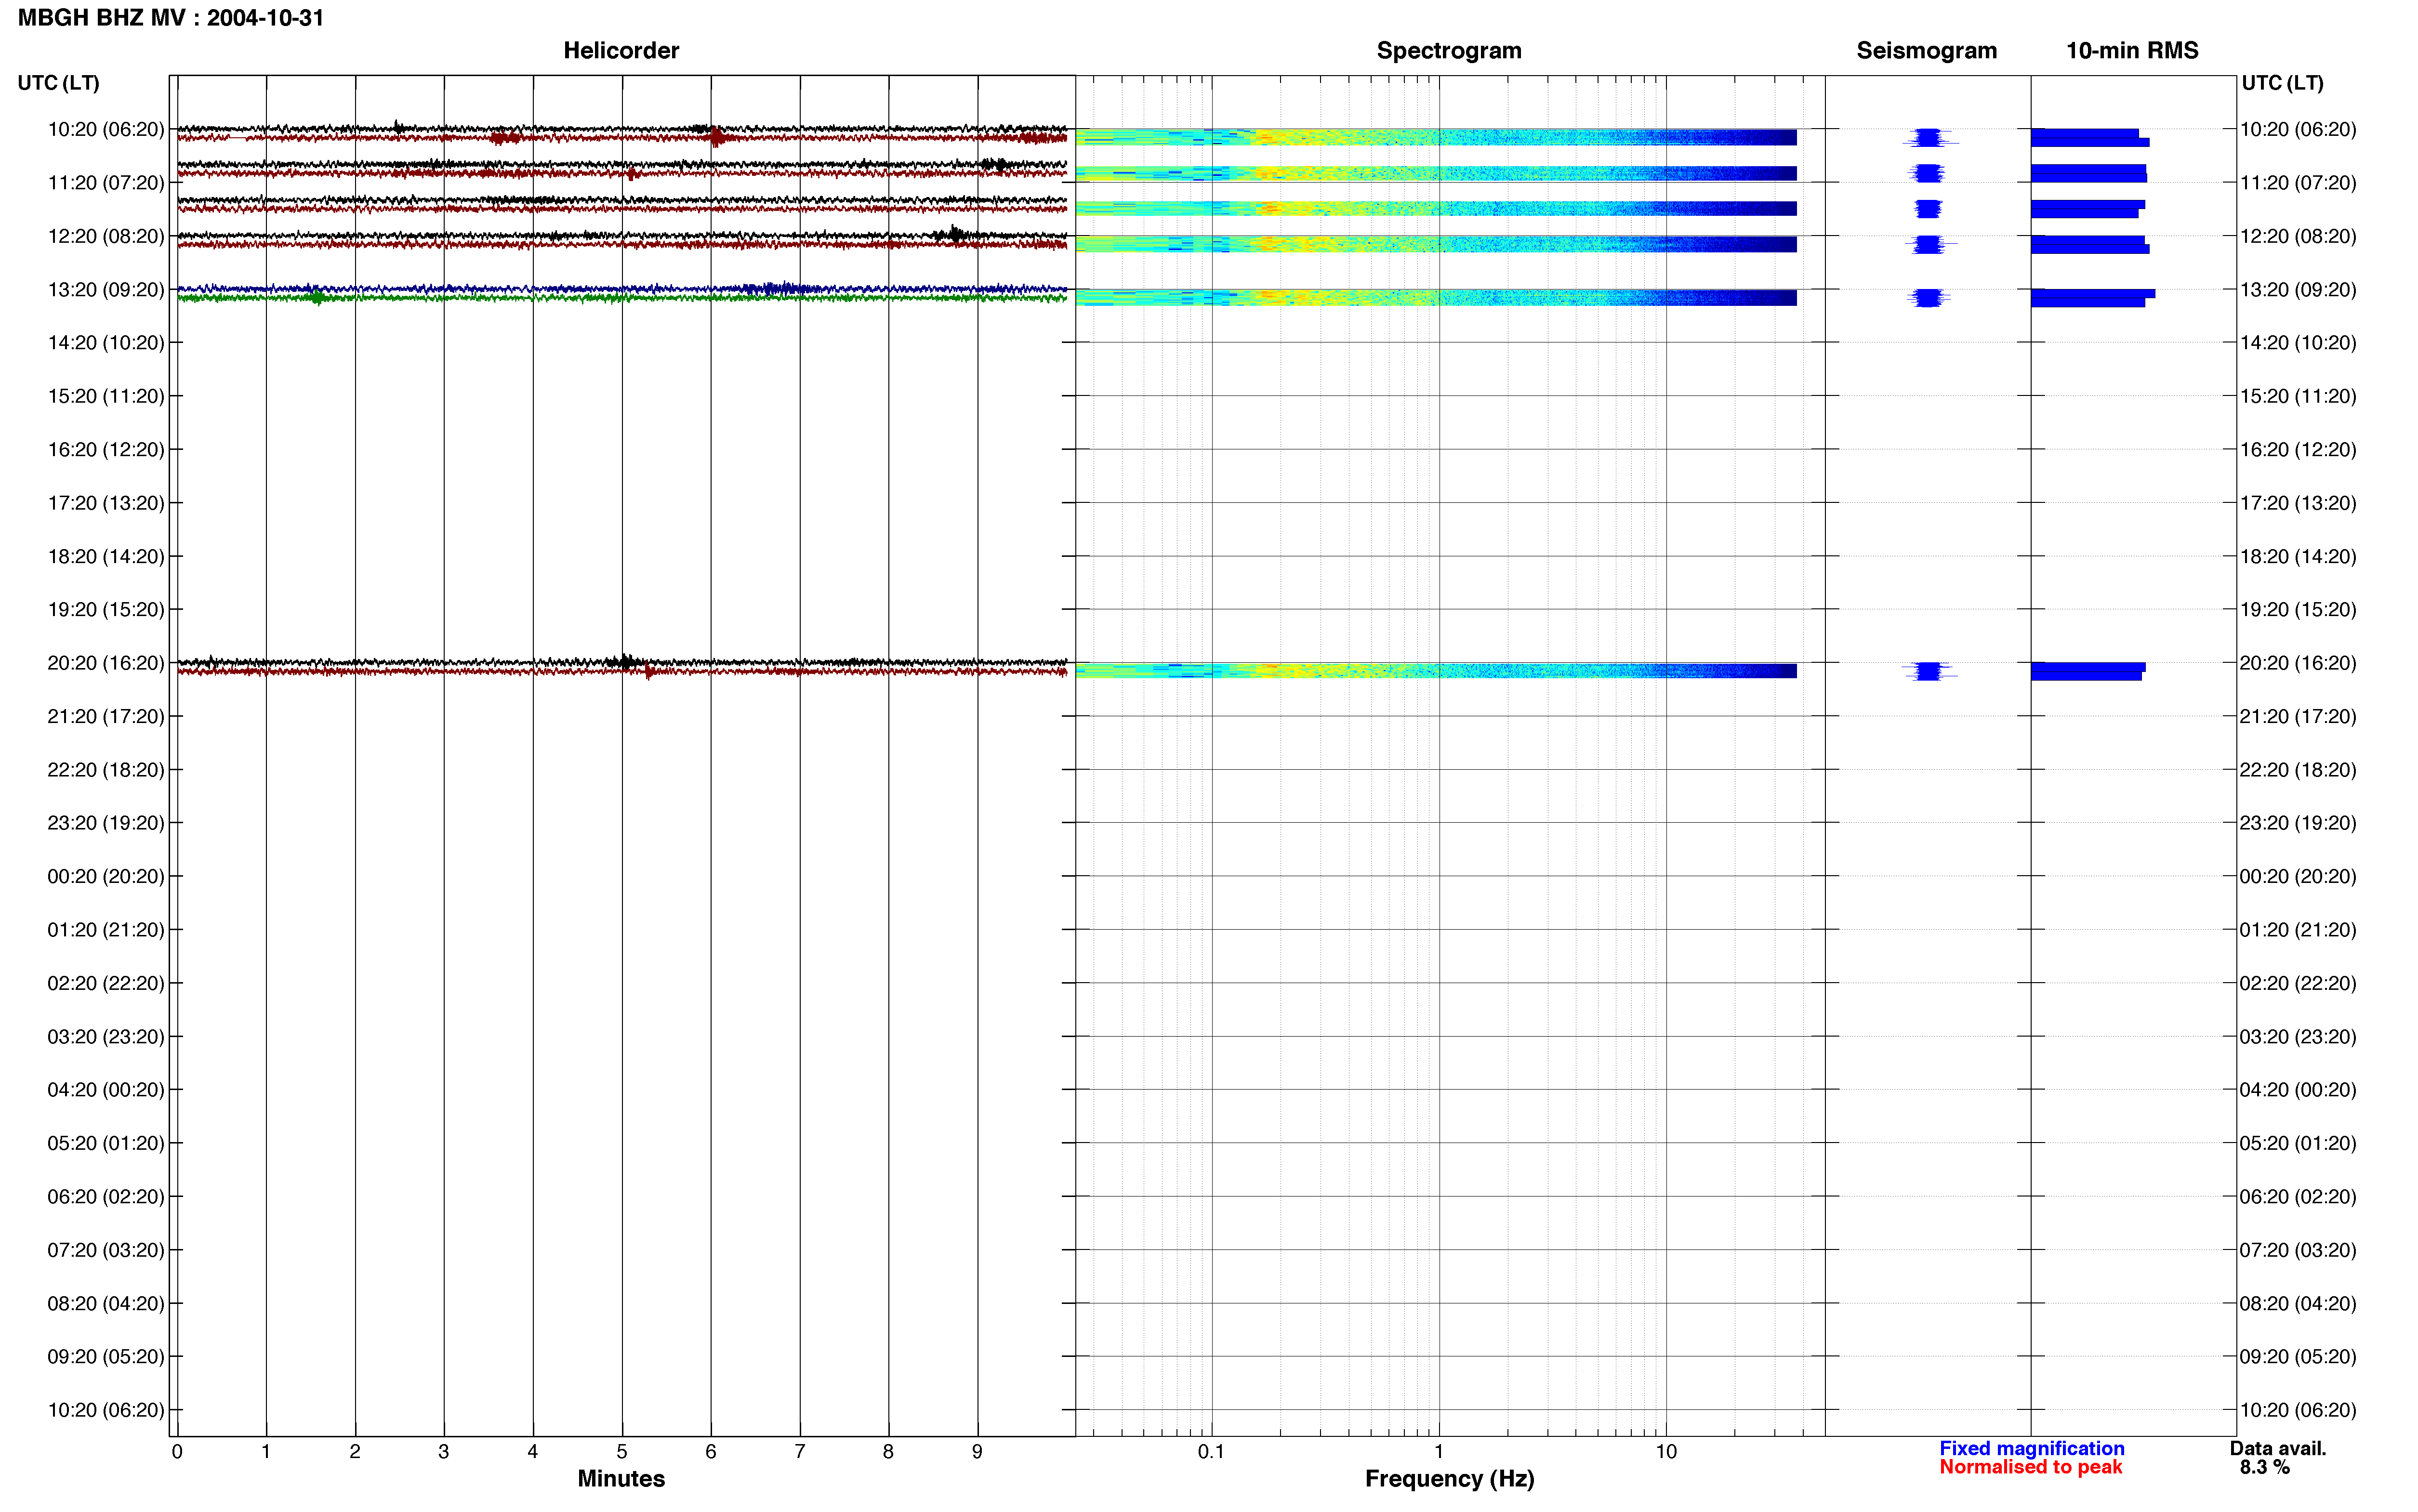Select the Helicorder panel heading

(621, 51)
